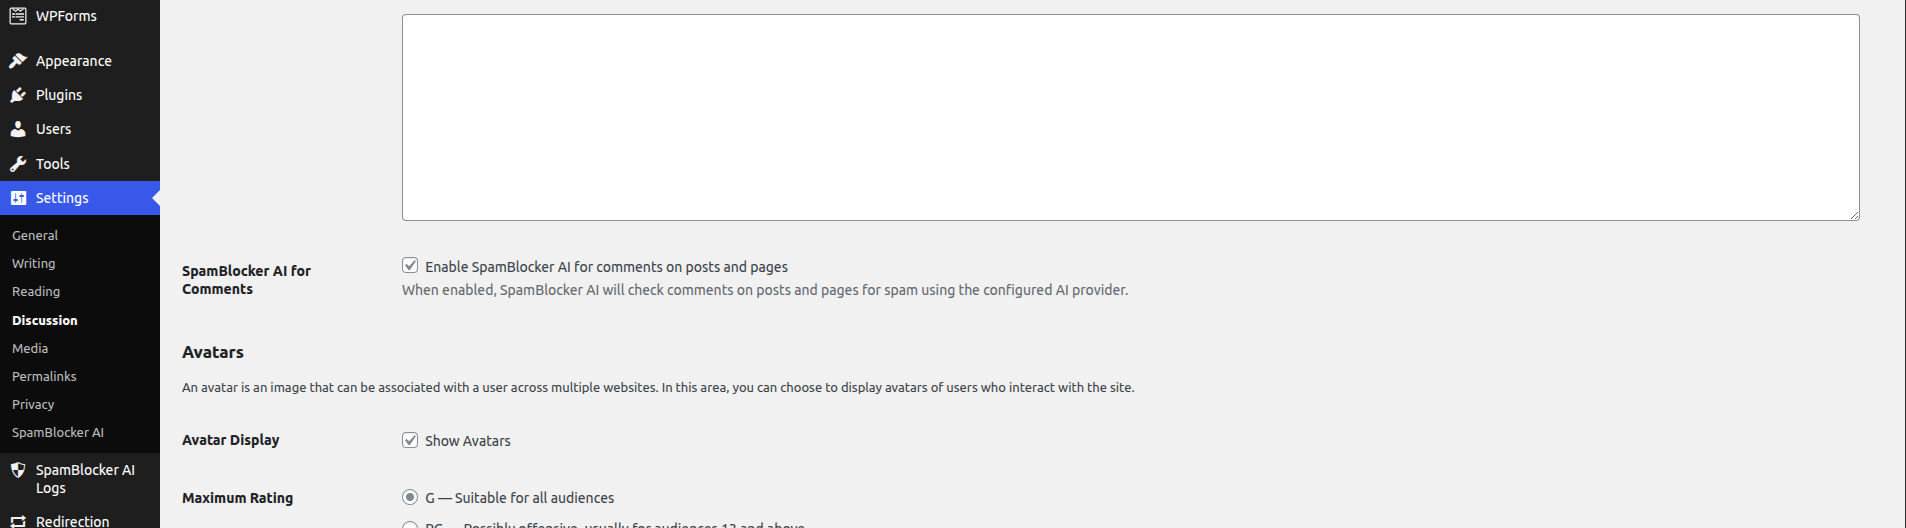Viewport: 1906px width, 528px height.
Task: Click the Settings sliders icon
Action: [x=18, y=198]
